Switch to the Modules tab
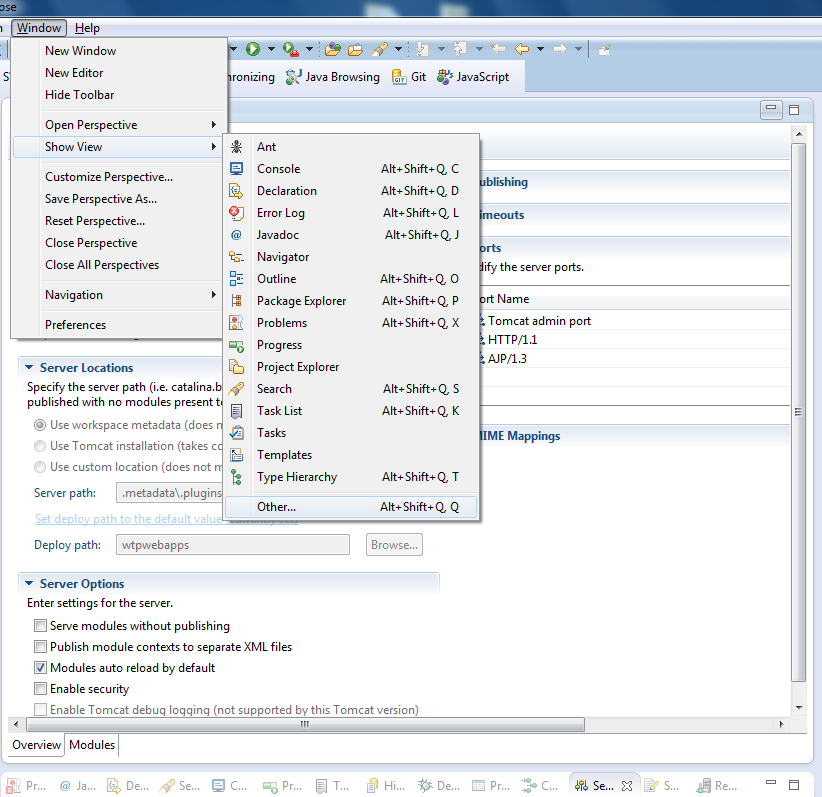The width and height of the screenshot is (822, 797). [x=91, y=744]
